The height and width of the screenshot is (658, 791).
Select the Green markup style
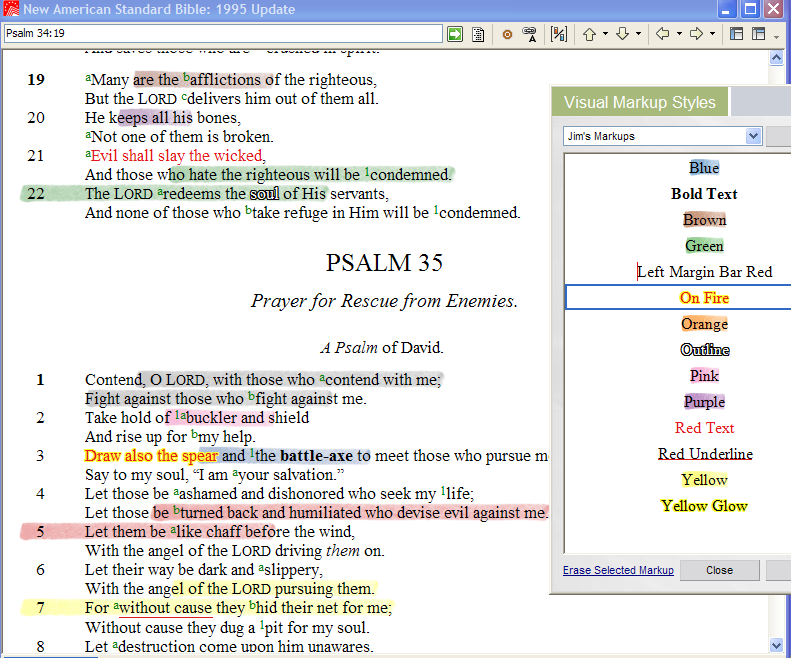(704, 246)
